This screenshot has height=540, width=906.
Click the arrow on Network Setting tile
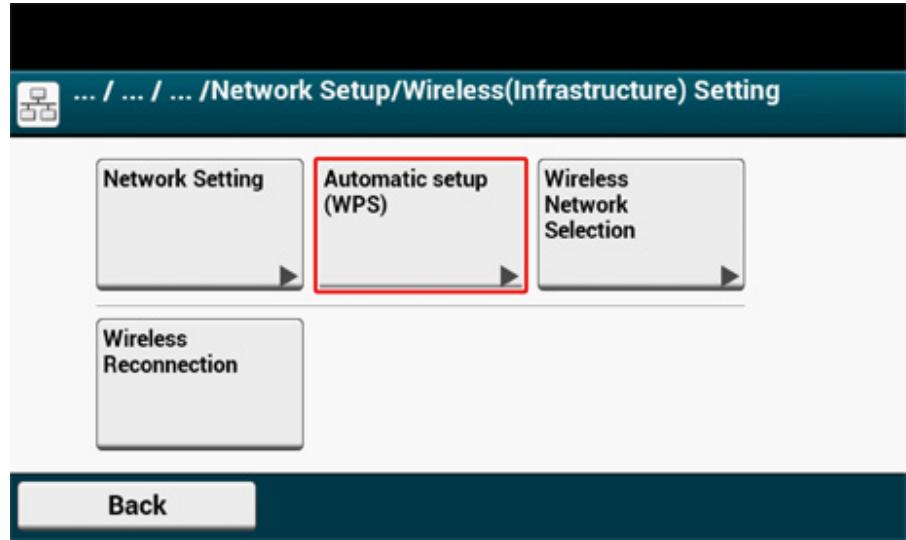tap(288, 276)
